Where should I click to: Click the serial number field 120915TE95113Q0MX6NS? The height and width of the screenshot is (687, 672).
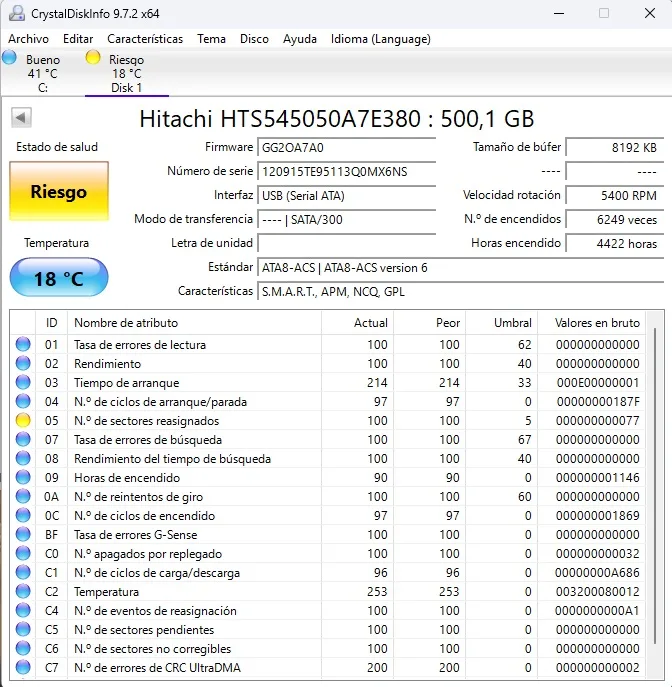tap(347, 172)
